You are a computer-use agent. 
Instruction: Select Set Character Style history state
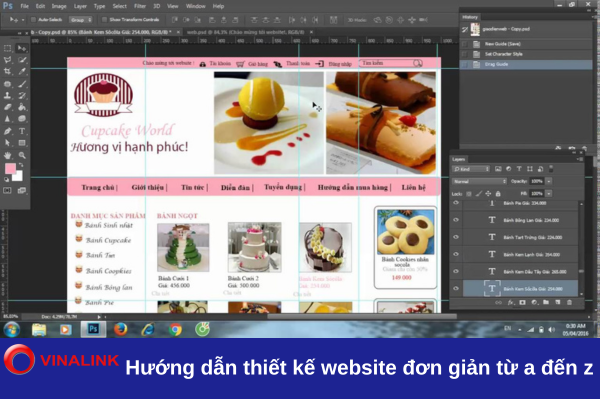[x=526, y=54]
